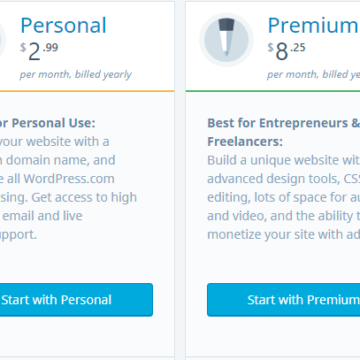360x360 pixels.
Task: Click the advanced design tools description line
Action: click(283, 179)
